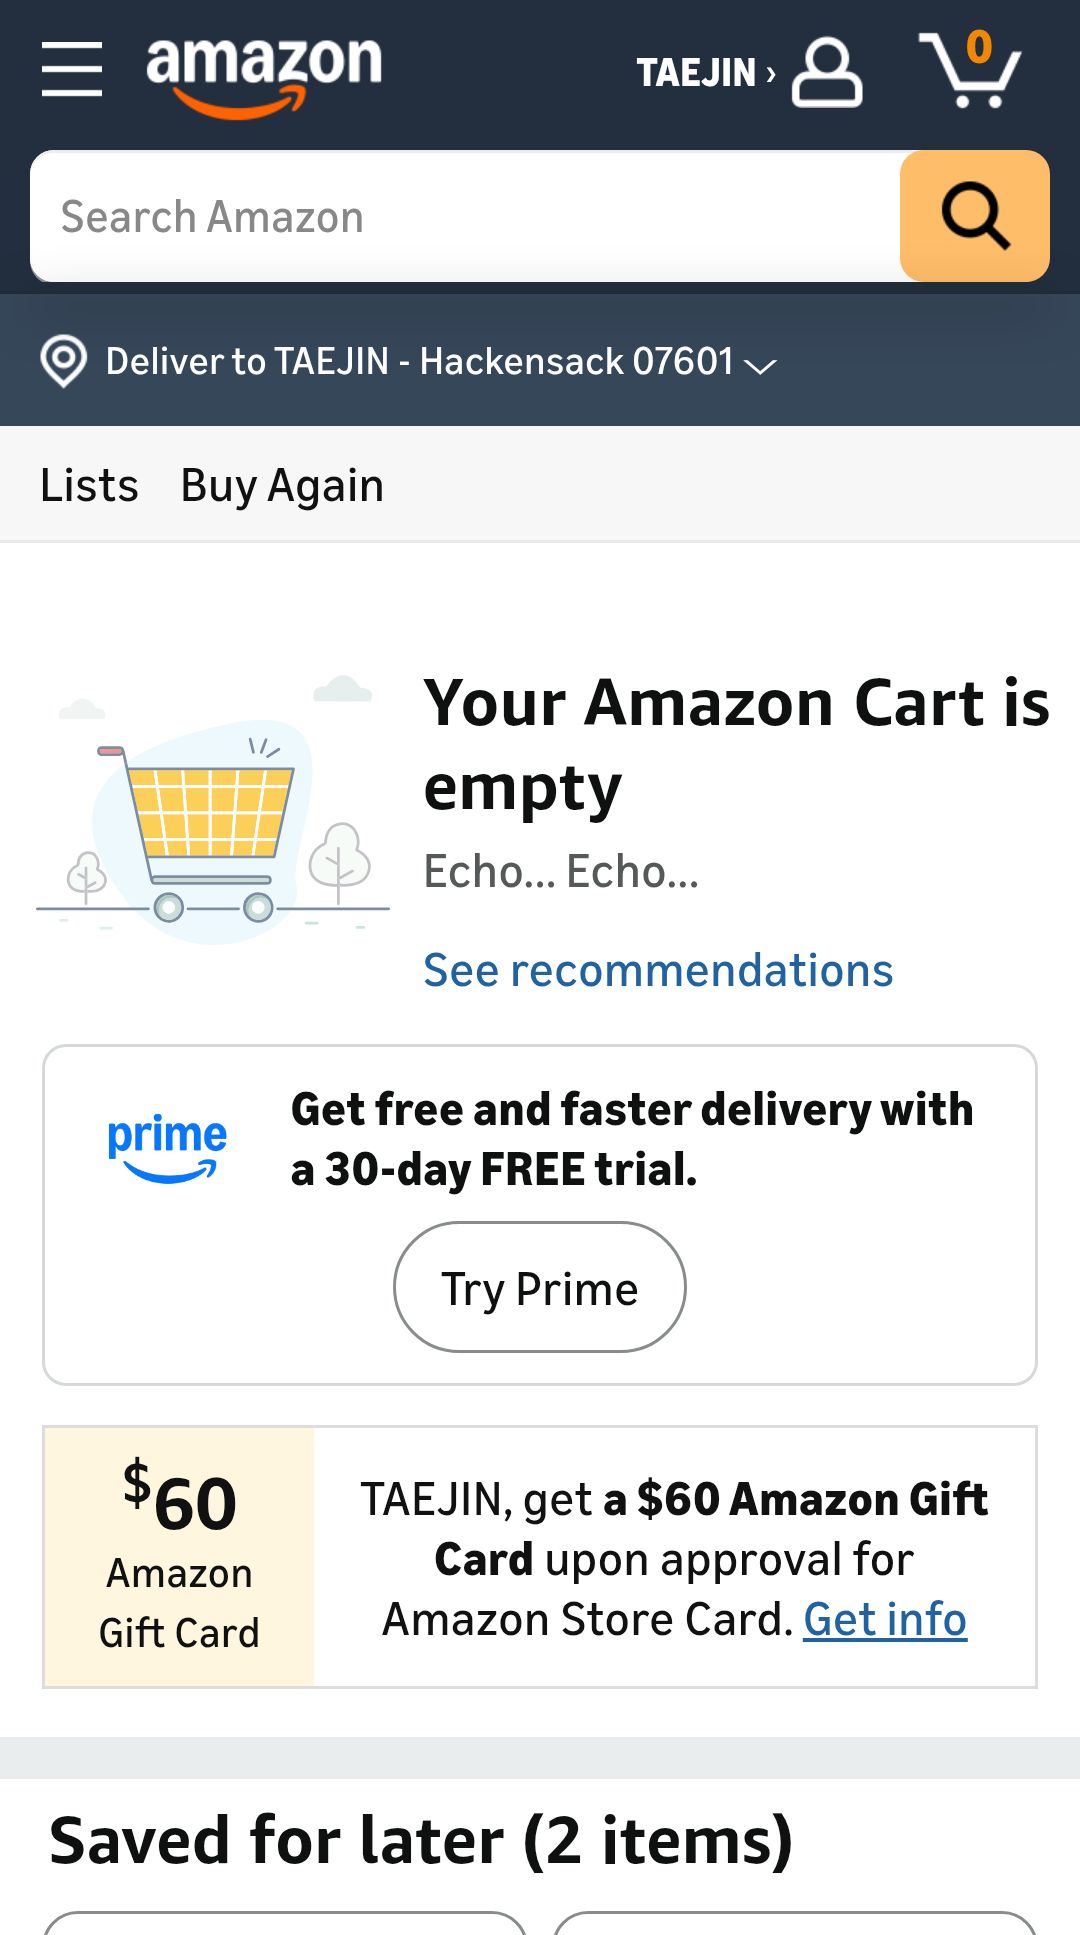Open the shopping cart icon
Image resolution: width=1080 pixels, height=1935 pixels.
(x=970, y=70)
